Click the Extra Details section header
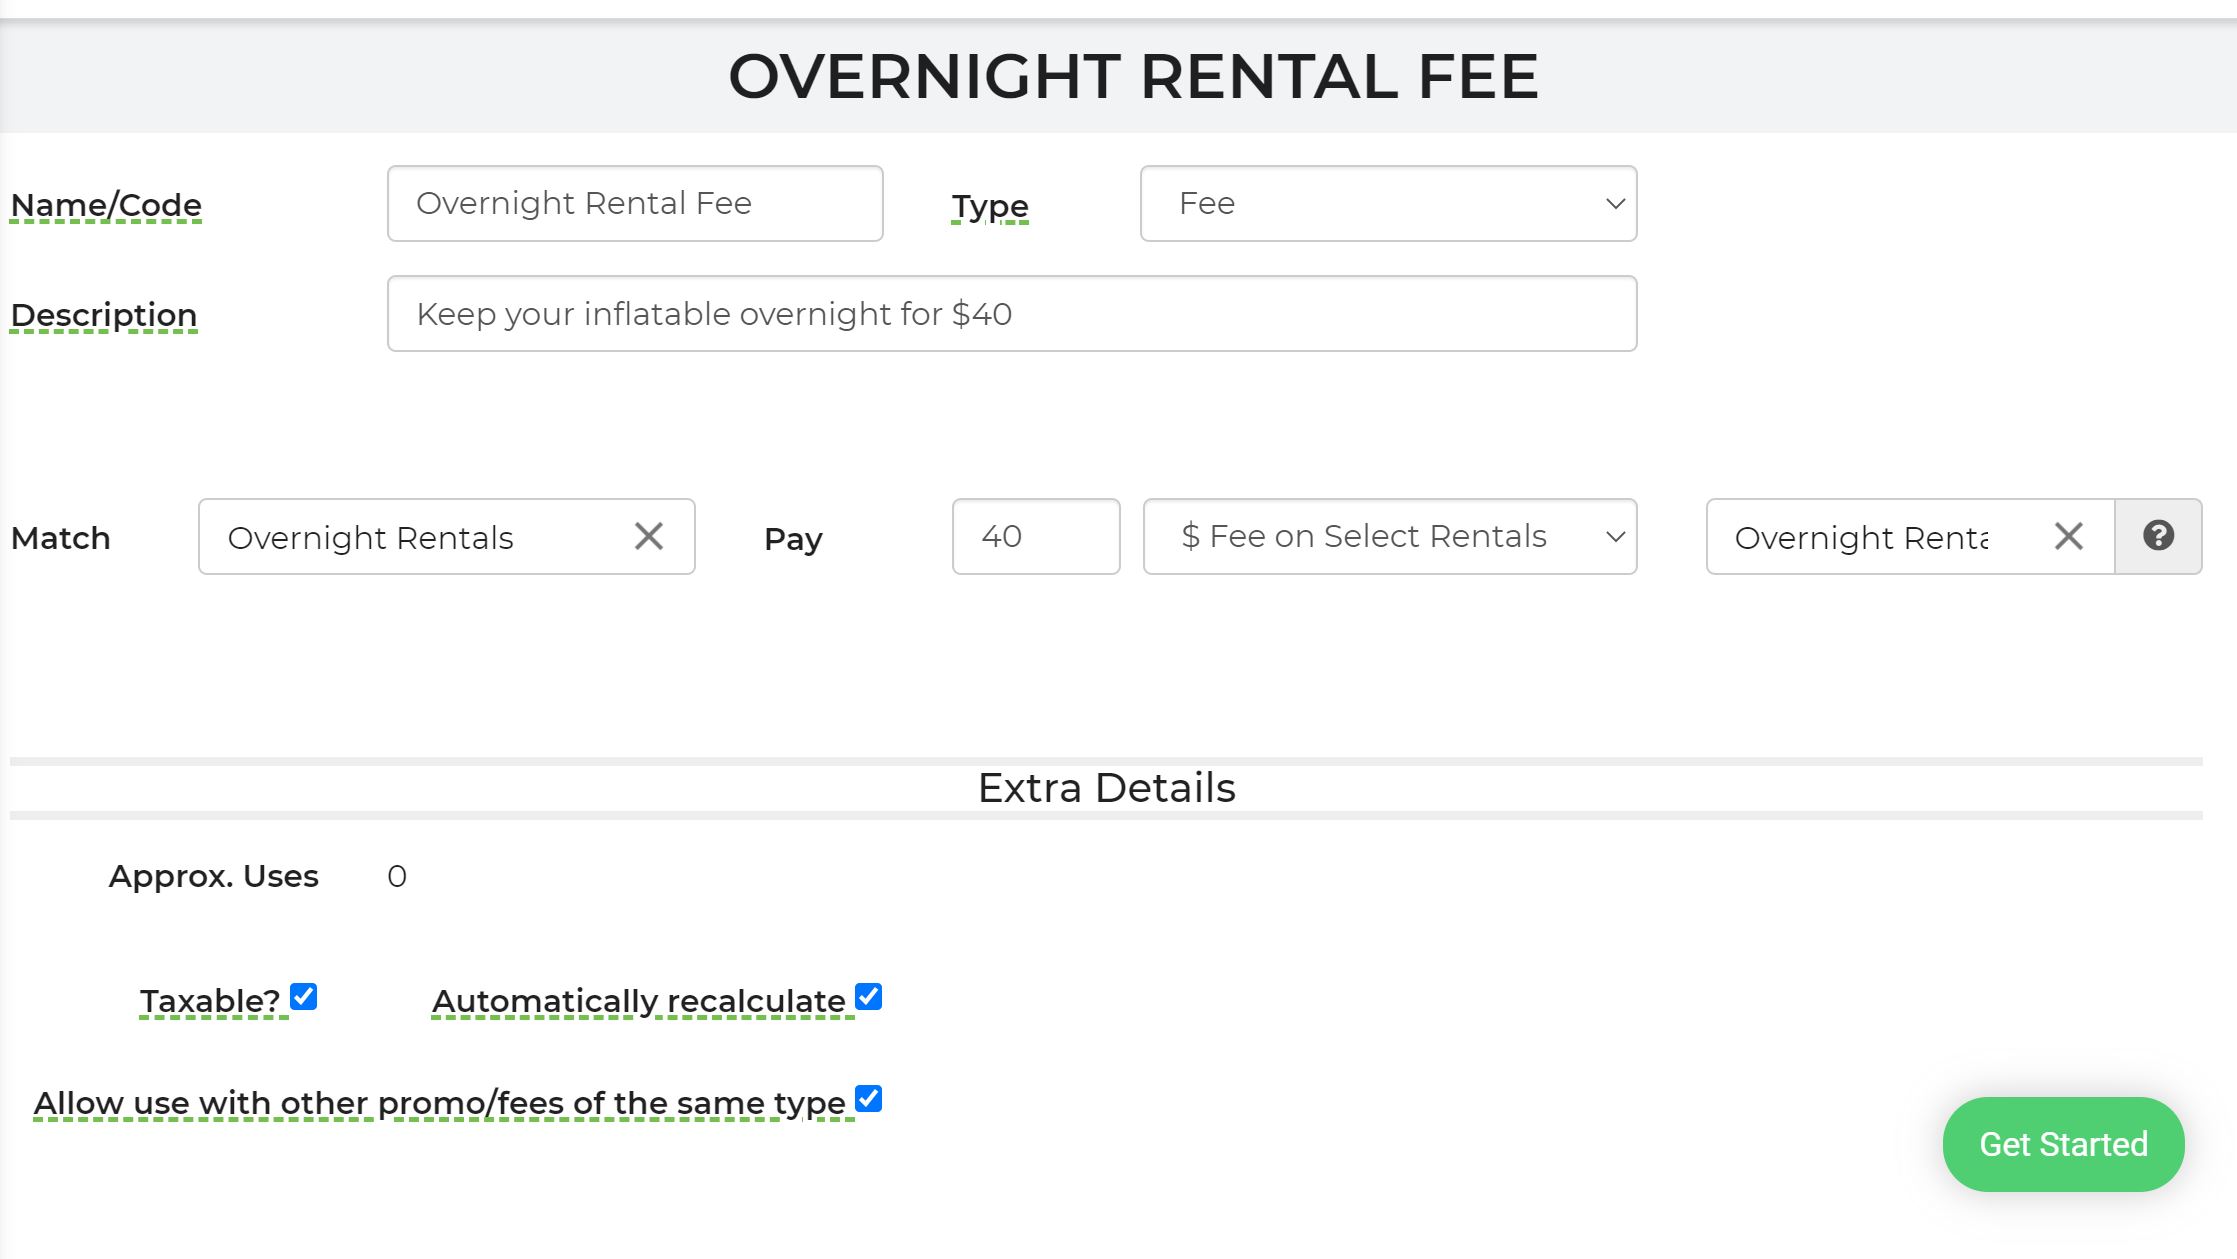The width and height of the screenshot is (2237, 1259). pos(1106,788)
